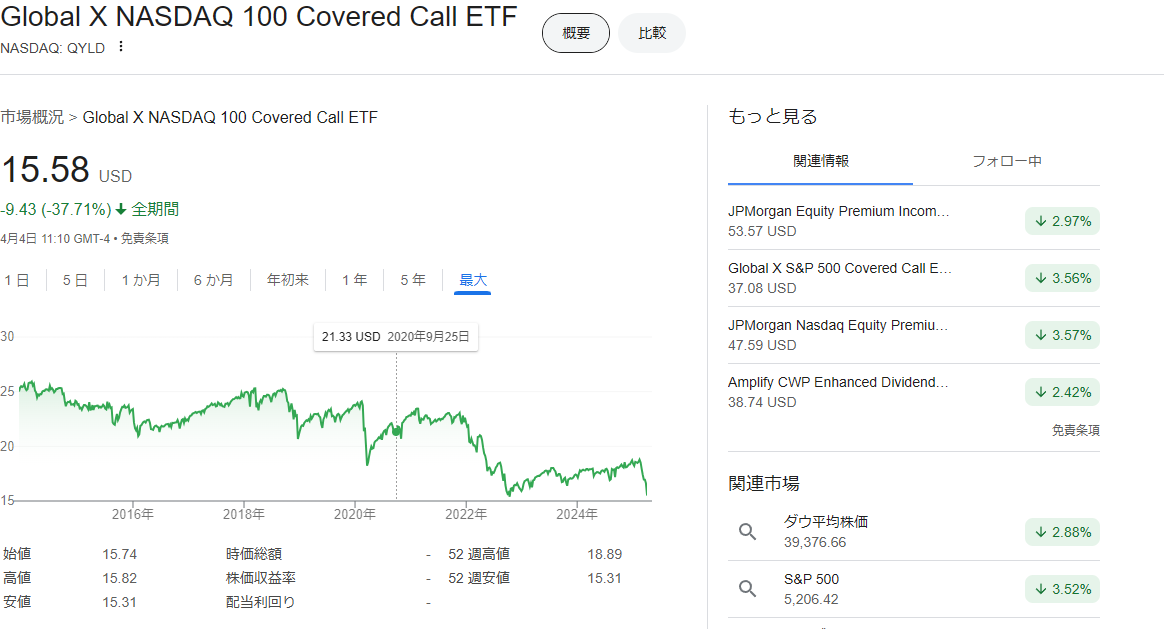Click the chart at the 2020年9月25日 marker line
This screenshot has height=629, width=1164.
tap(397, 431)
